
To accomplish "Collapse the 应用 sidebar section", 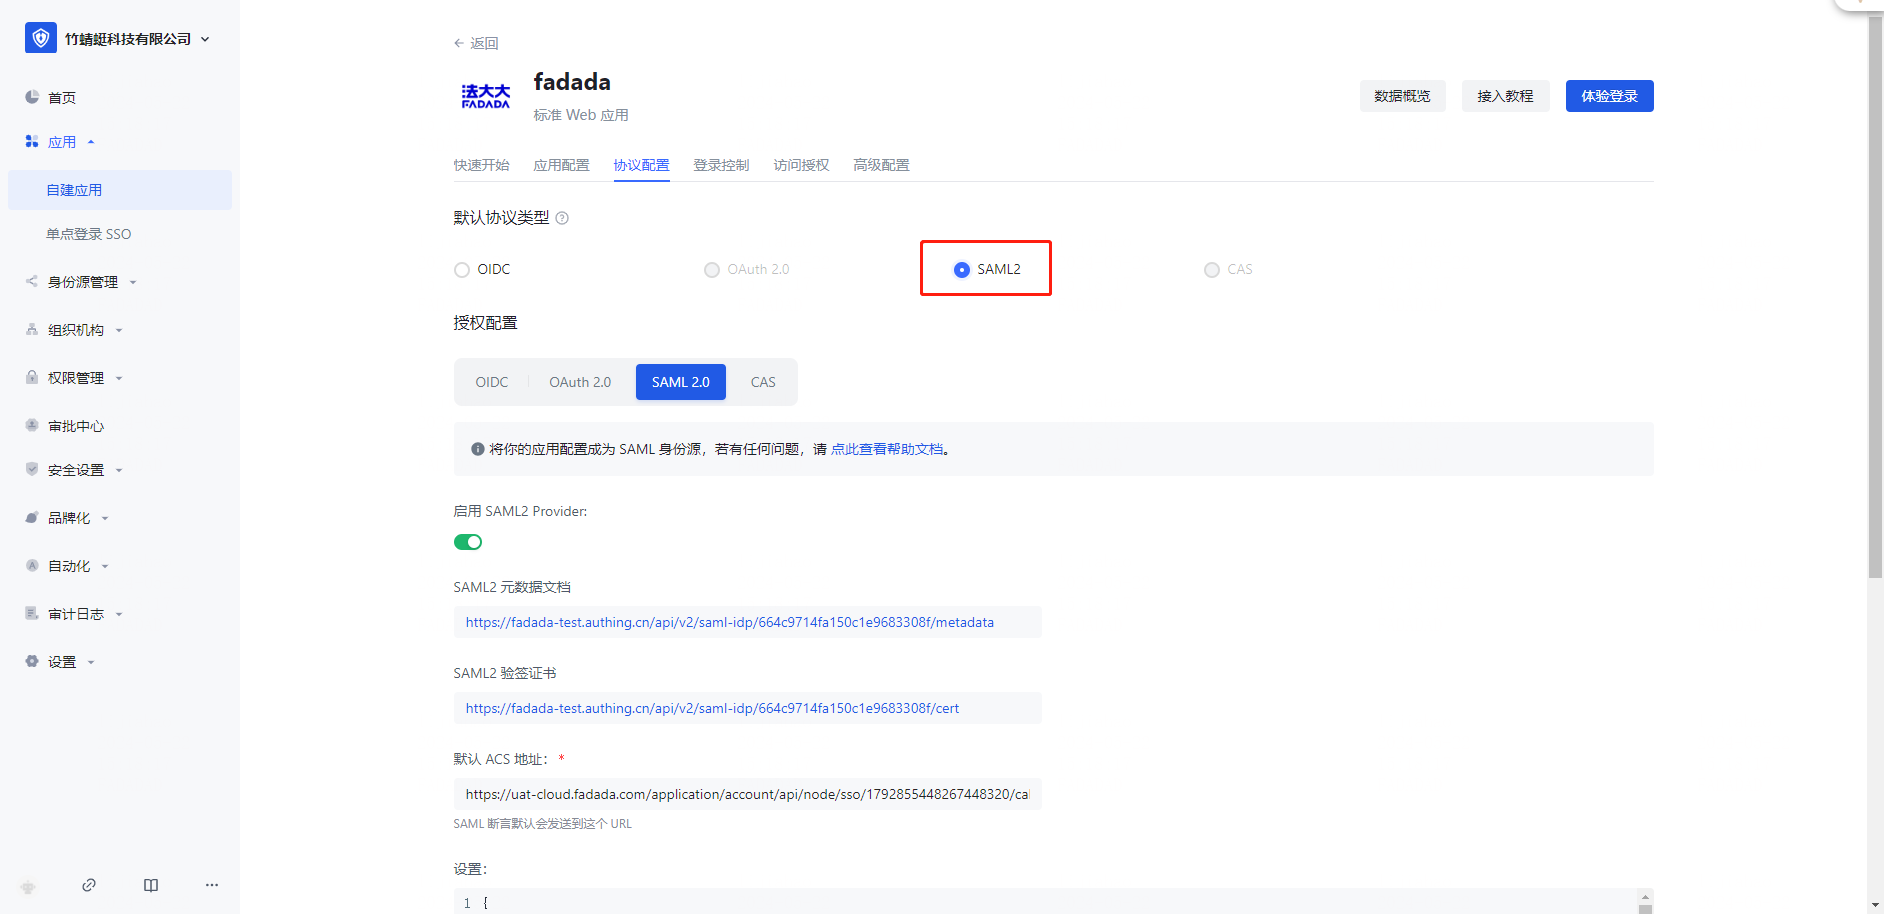I will pos(91,142).
